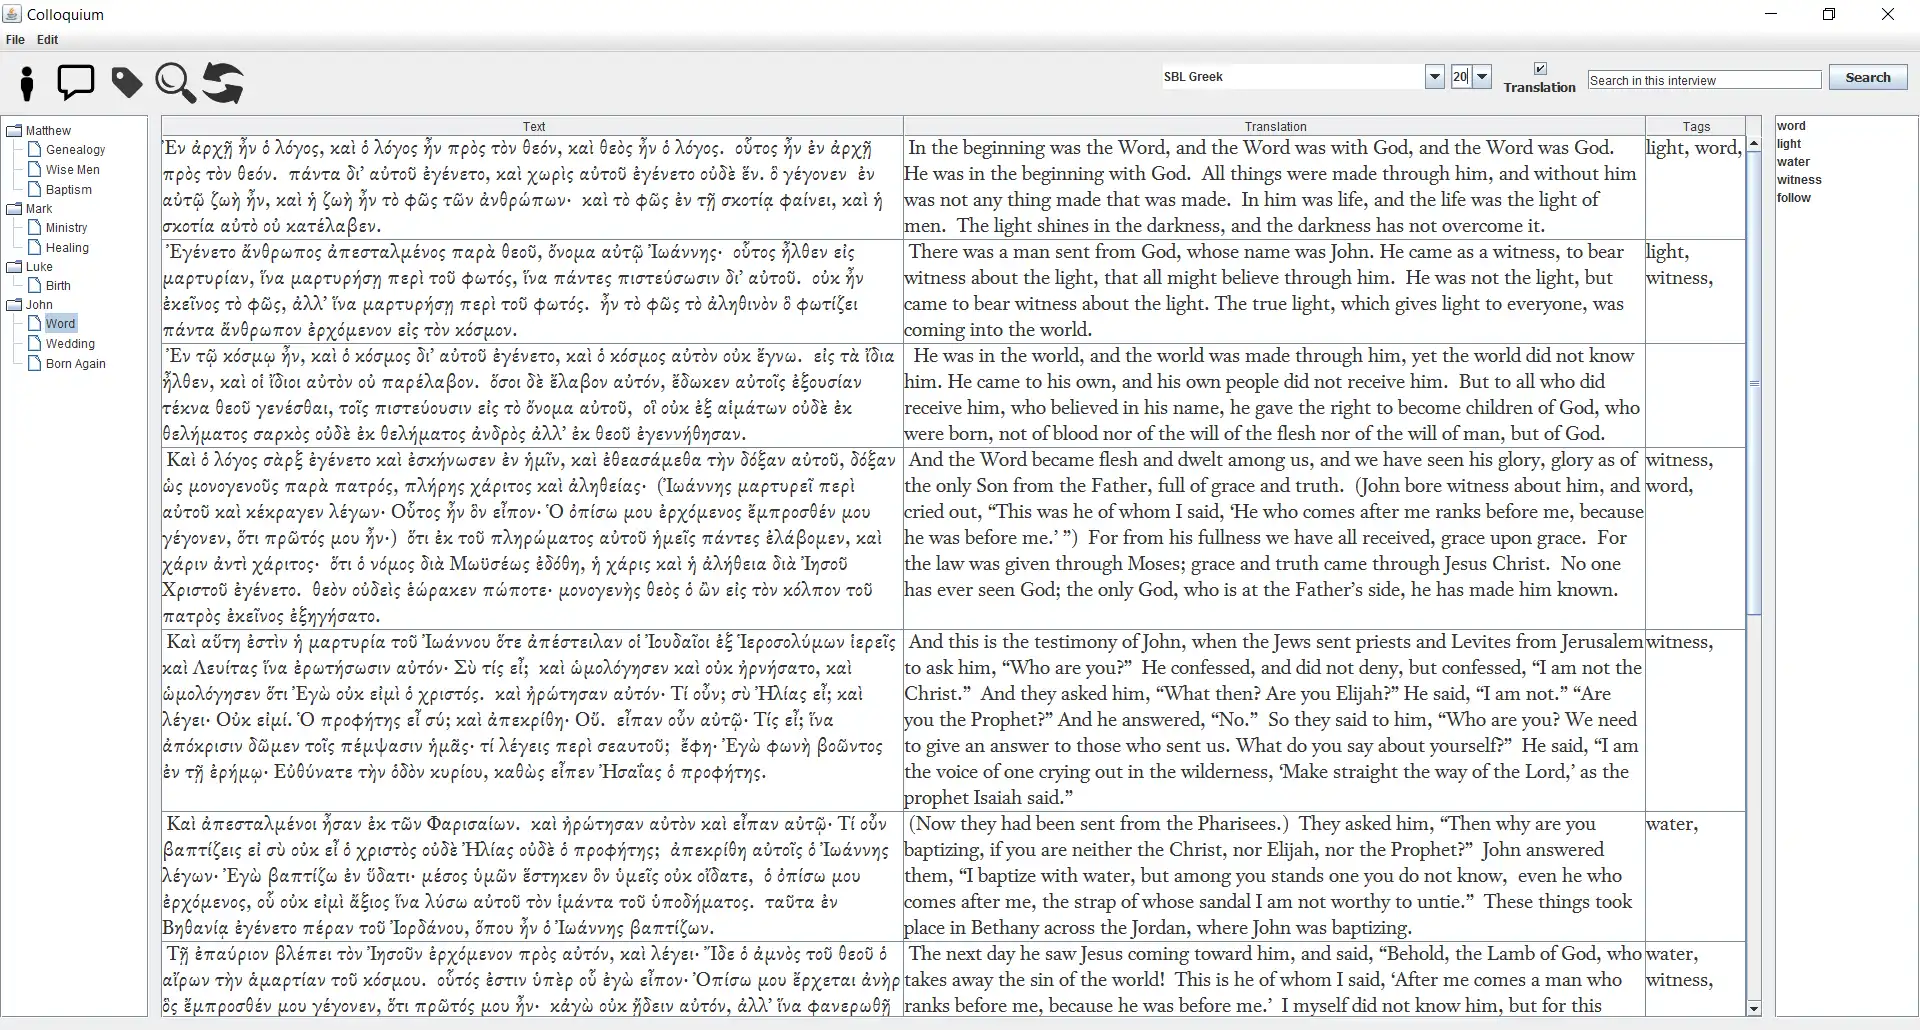Image resolution: width=1920 pixels, height=1030 pixels.
Task: Click the Wise Men document icon
Action: pos(34,170)
